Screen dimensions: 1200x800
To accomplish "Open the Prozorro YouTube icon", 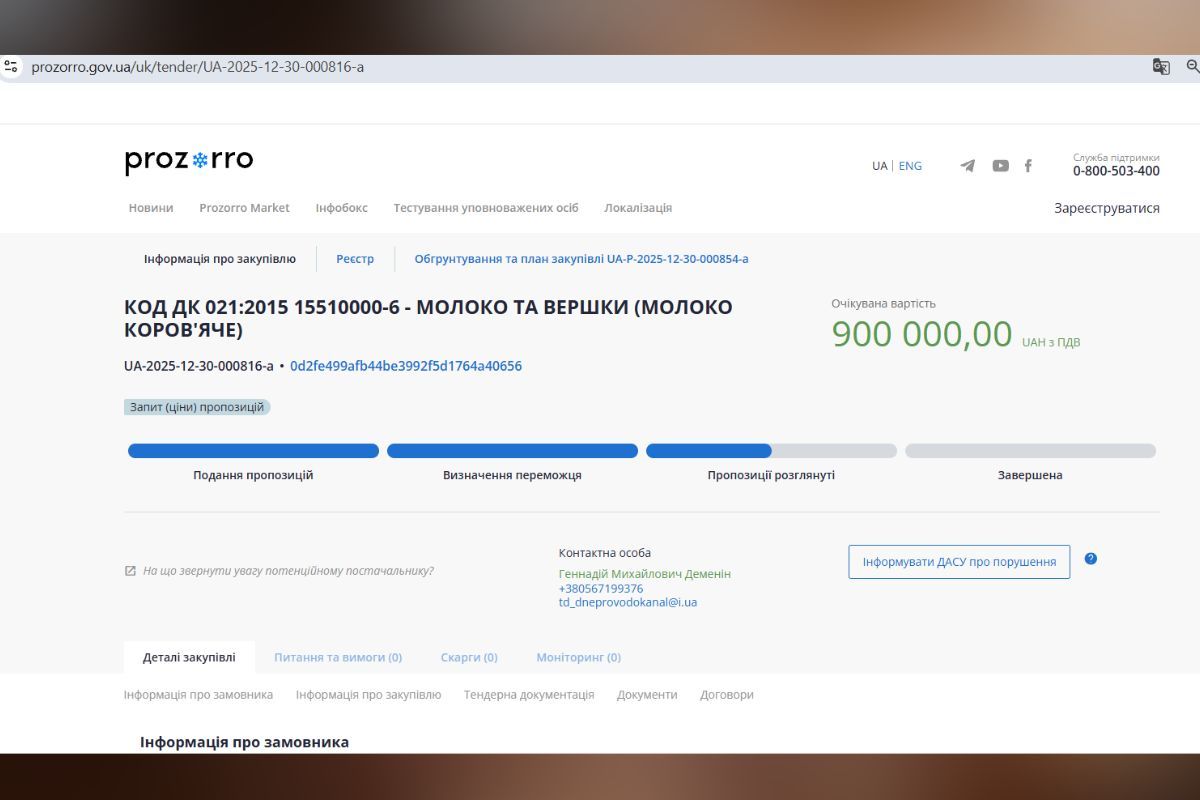I will coord(1000,166).
